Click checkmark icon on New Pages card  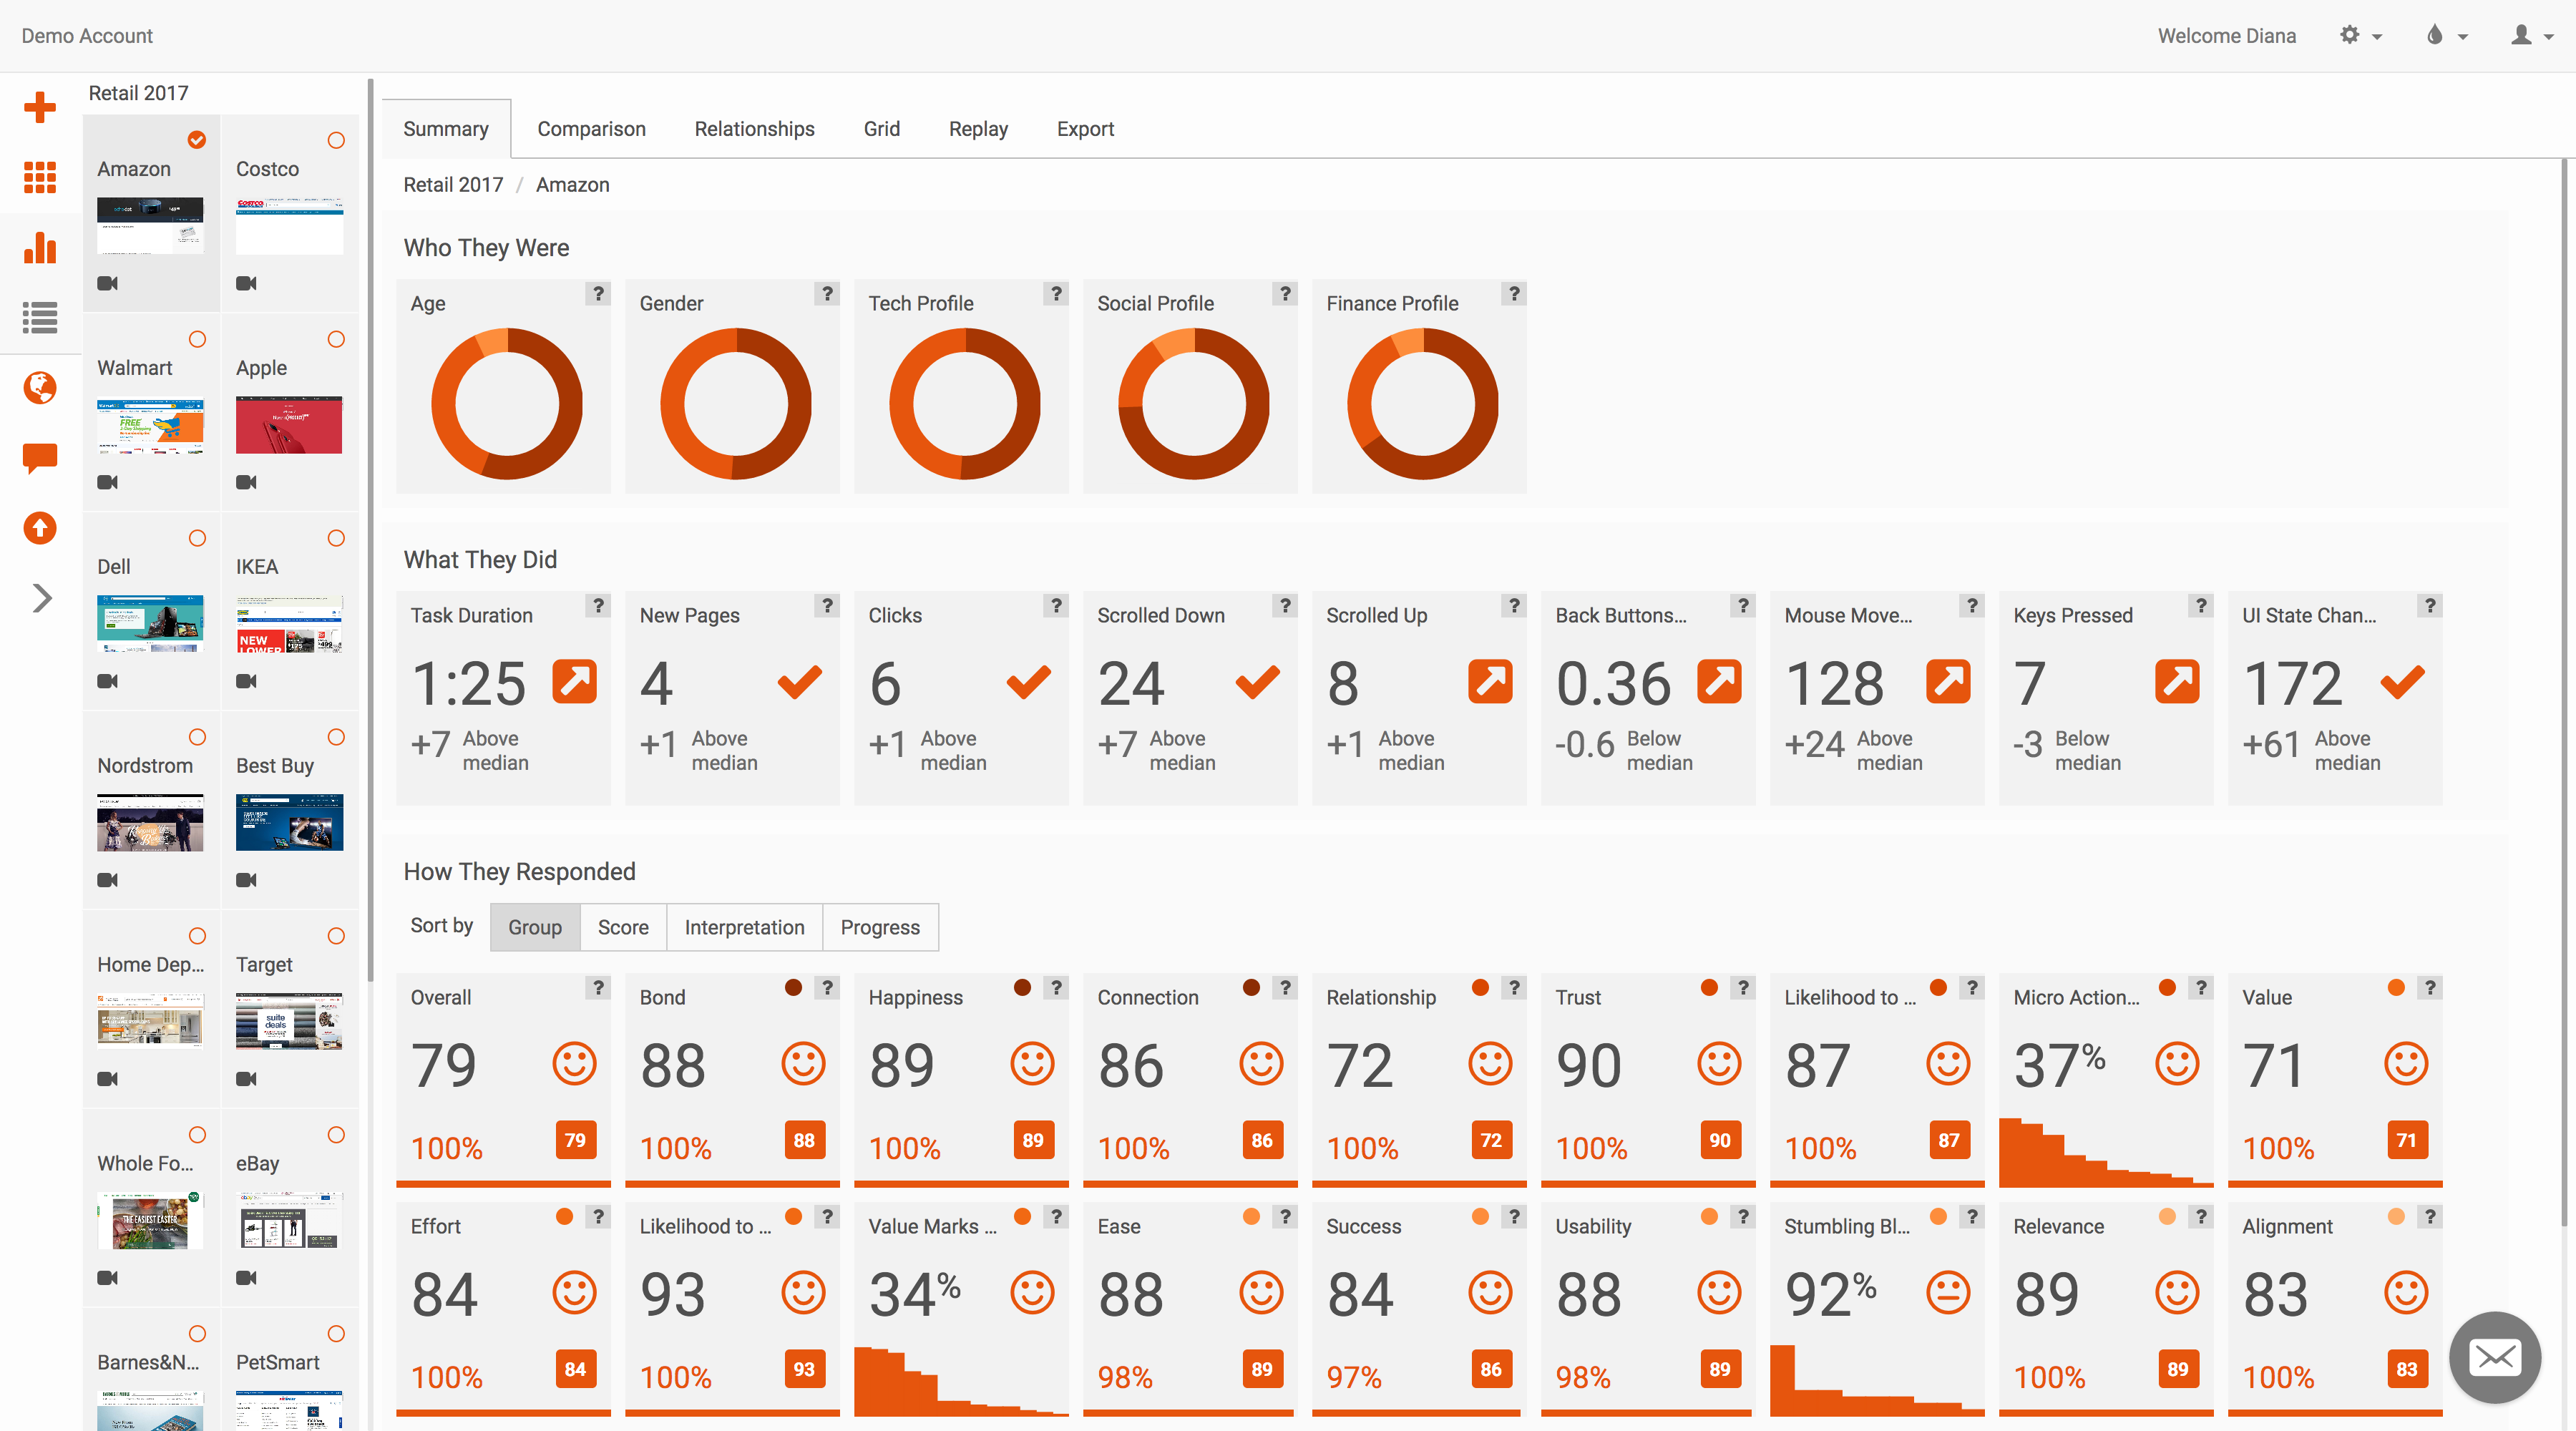point(800,682)
